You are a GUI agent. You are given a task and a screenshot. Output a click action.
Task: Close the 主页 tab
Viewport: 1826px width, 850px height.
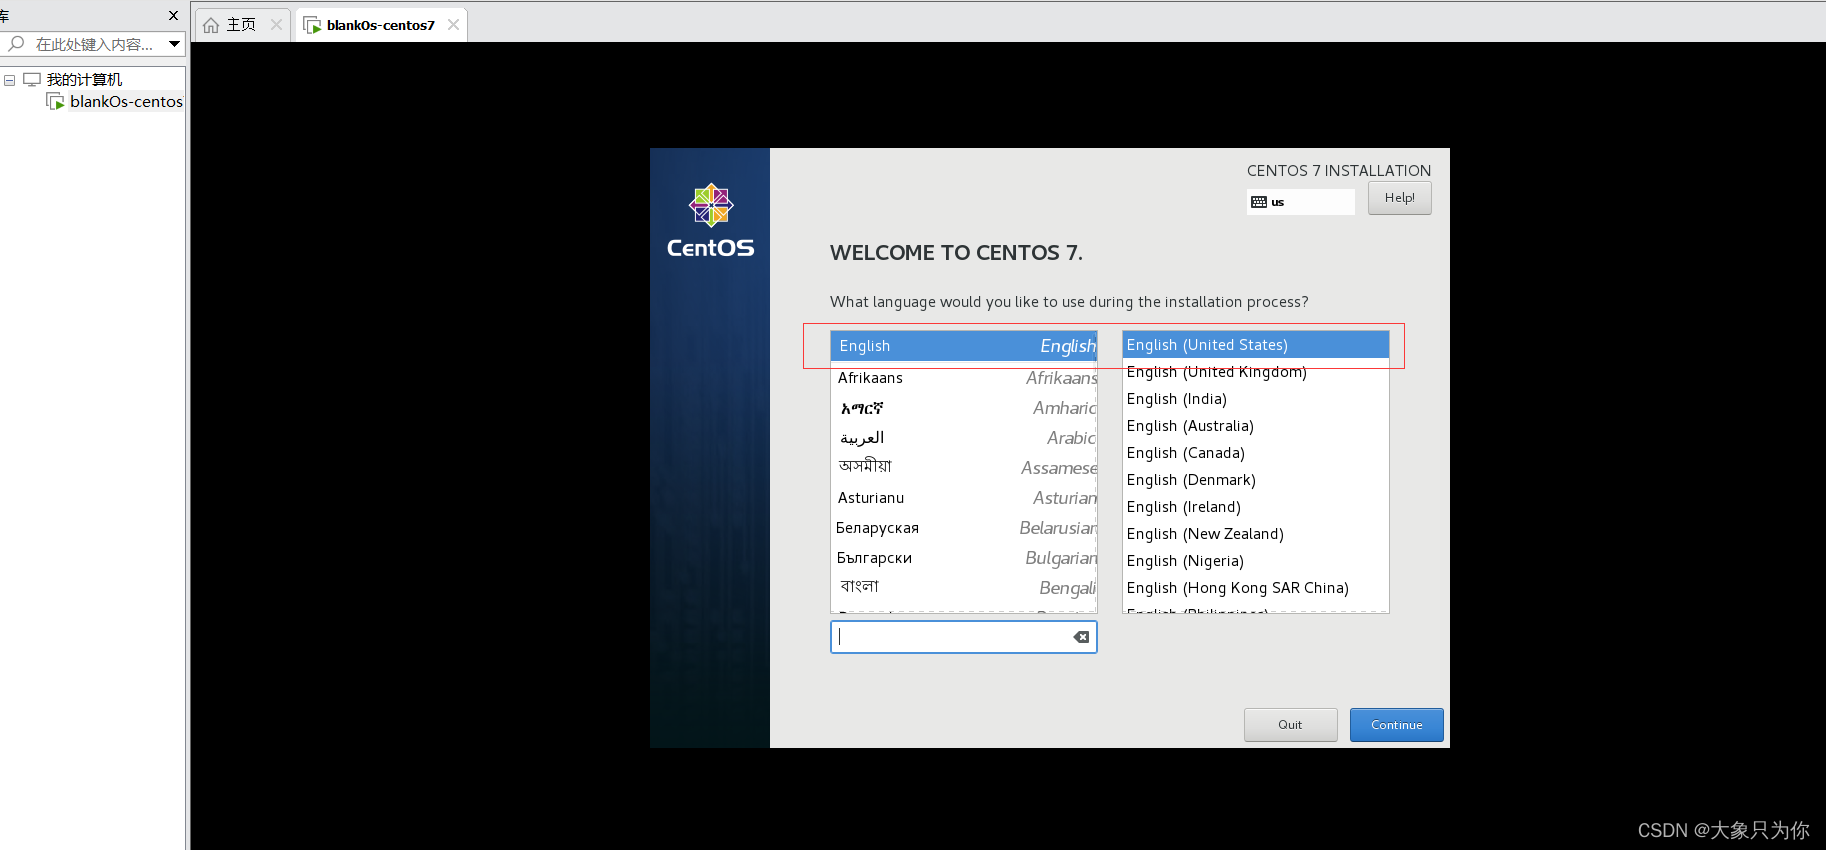(276, 25)
